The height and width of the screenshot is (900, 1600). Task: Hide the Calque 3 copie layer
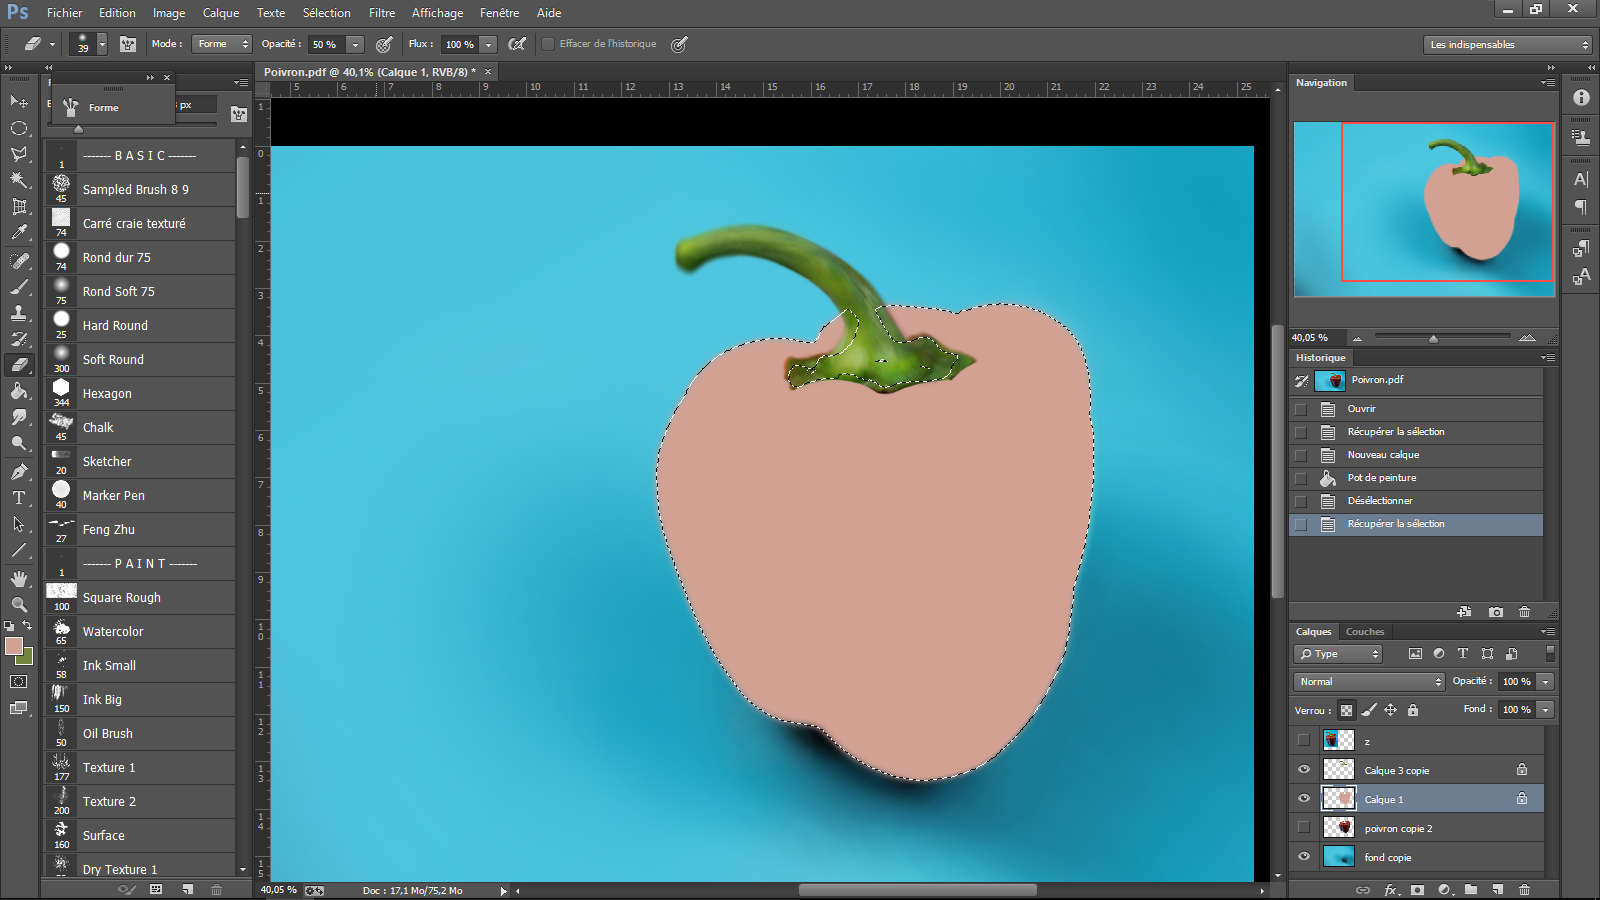pos(1303,770)
